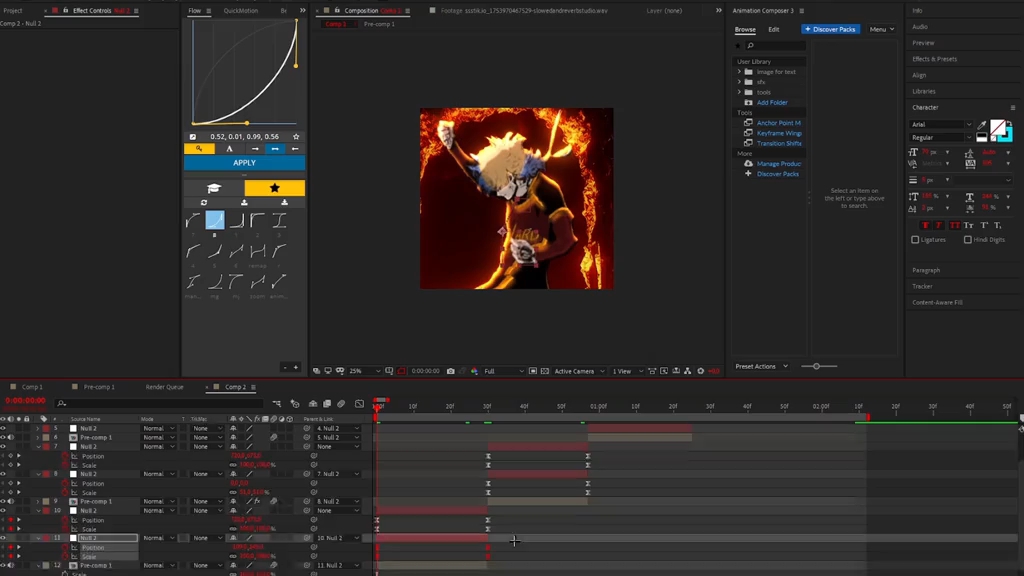Open the magnification 25% dropdown
This screenshot has height=576, width=1024.
coord(364,371)
